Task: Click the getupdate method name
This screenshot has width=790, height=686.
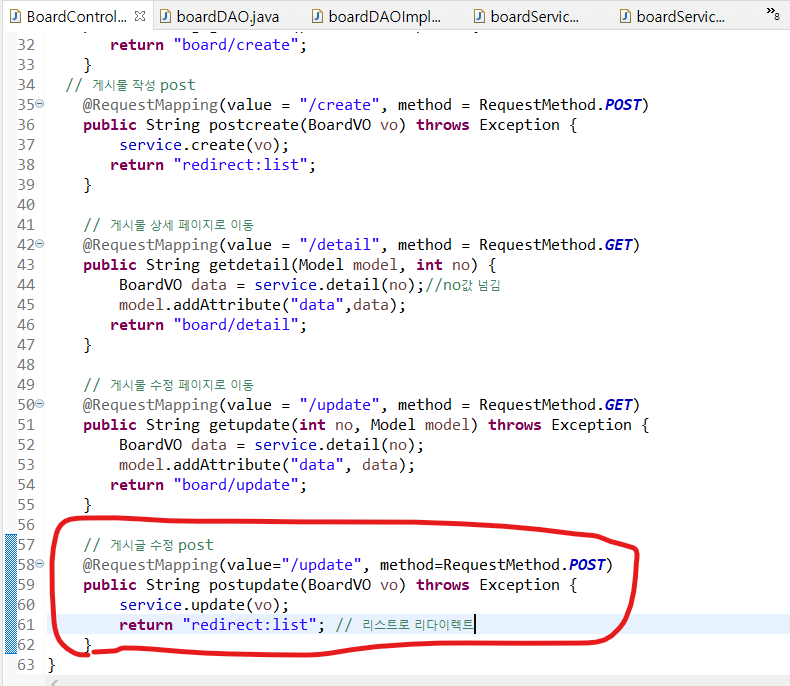Action: click(249, 425)
